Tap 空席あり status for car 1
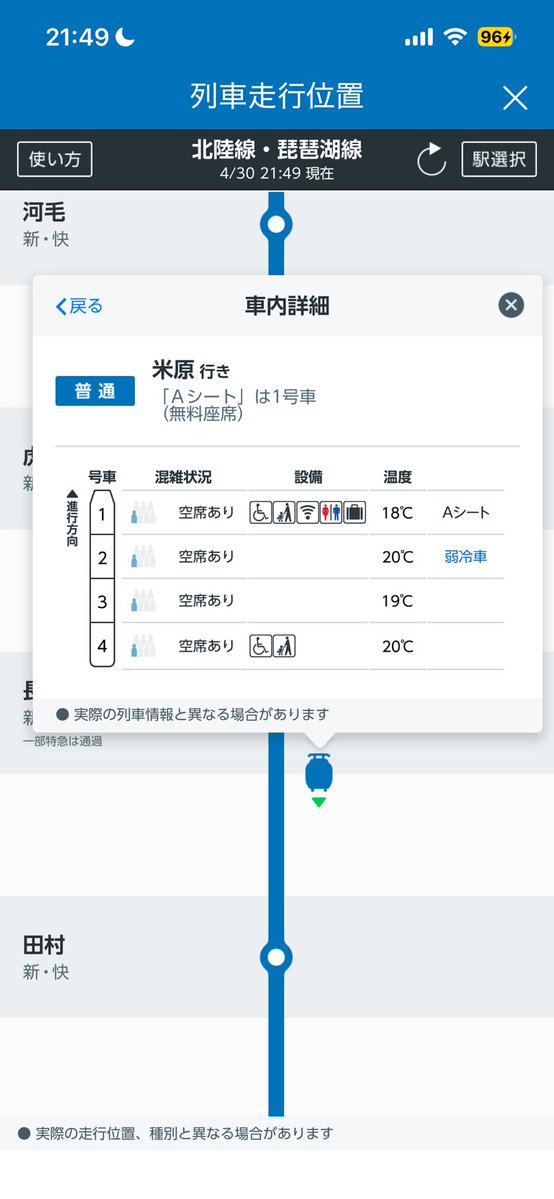The width and height of the screenshot is (554, 1199). pos(207,512)
